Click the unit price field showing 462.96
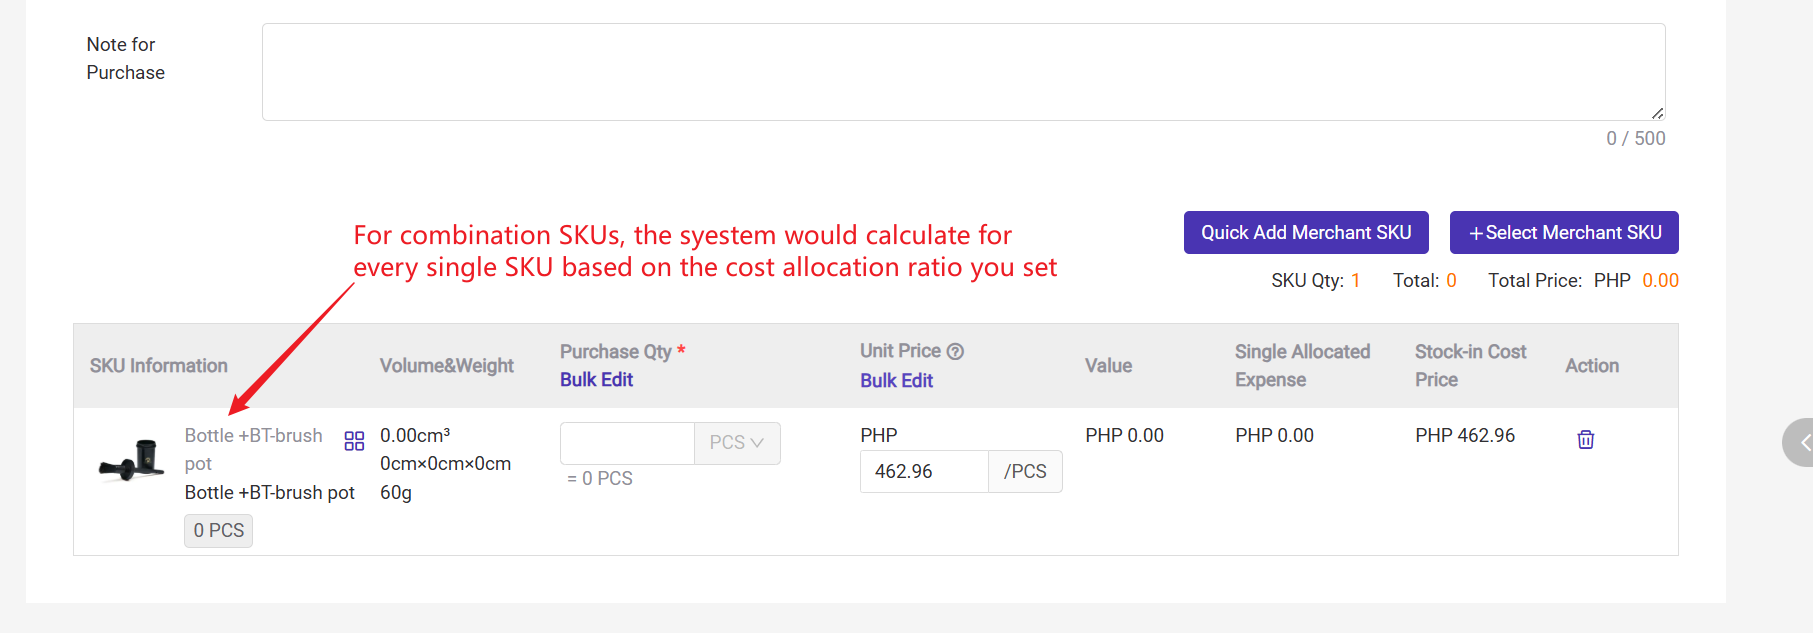The width and height of the screenshot is (1813, 633). [x=923, y=471]
